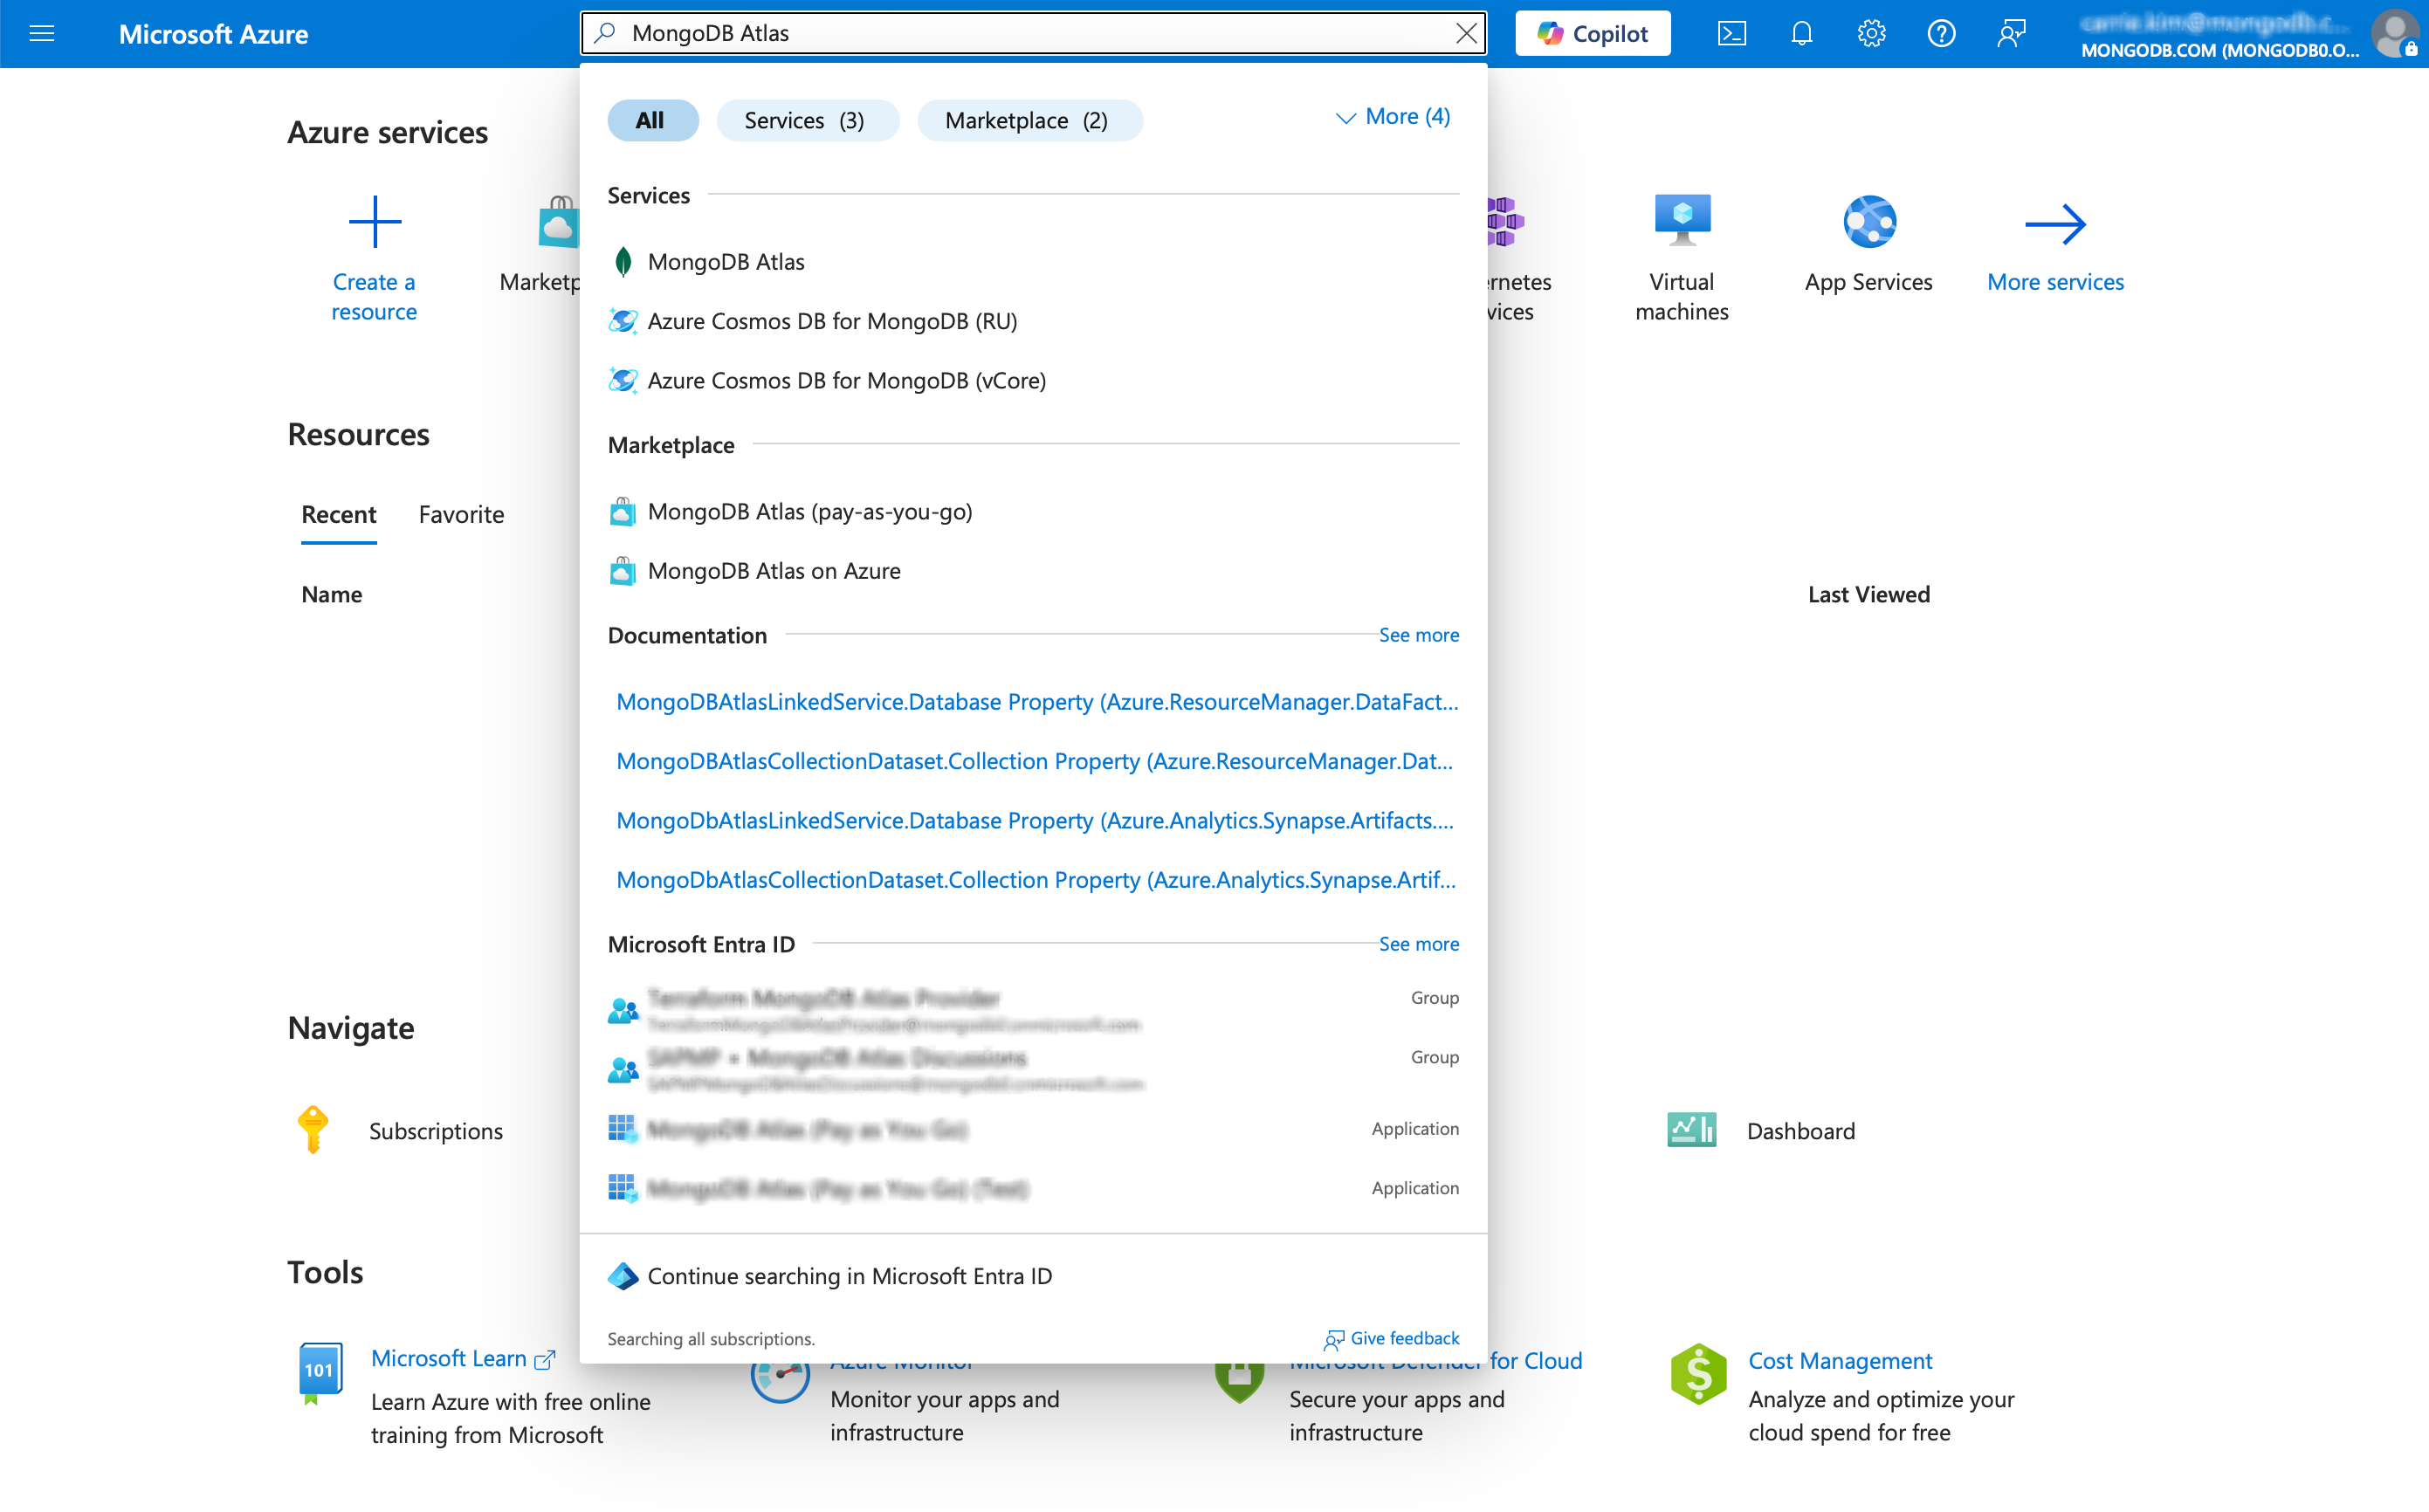Select the All results tab
The height and width of the screenshot is (1512, 2429).
pyautogui.click(x=652, y=120)
